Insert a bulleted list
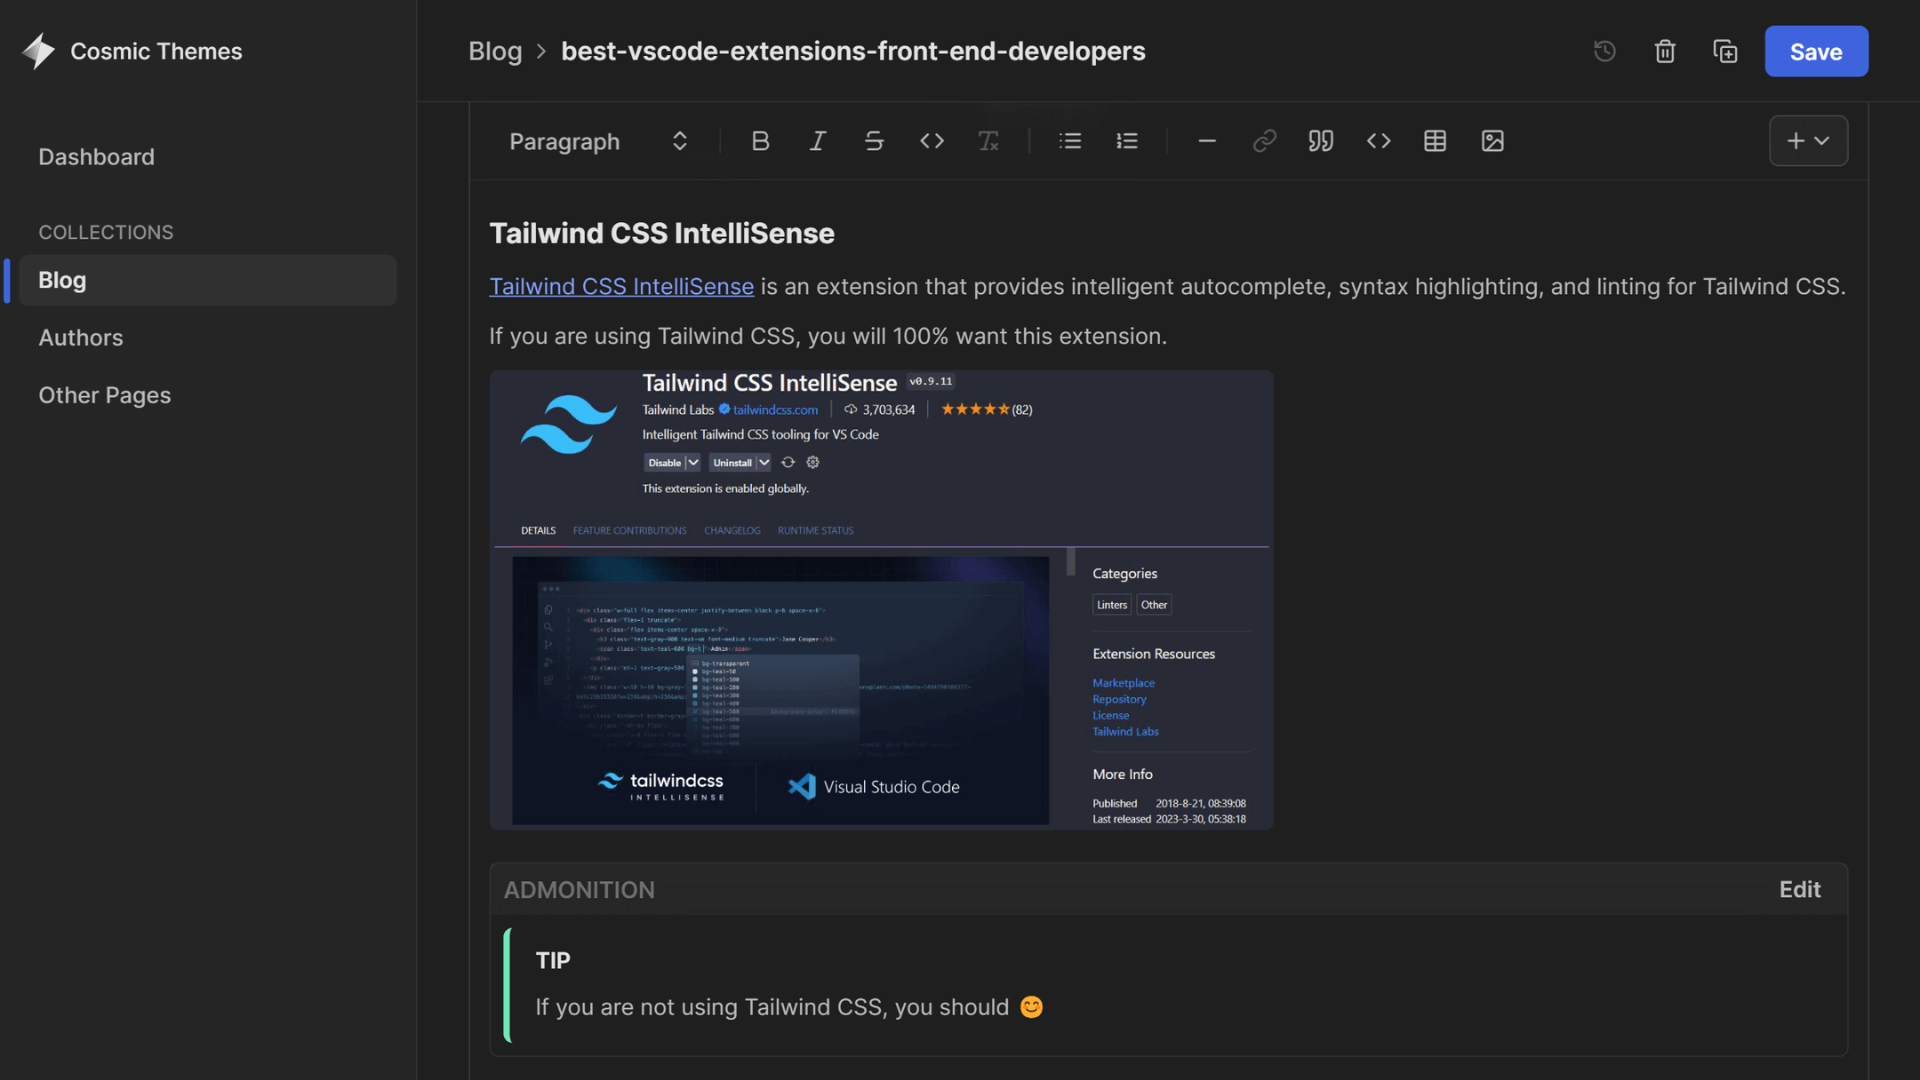Screen dimensions: 1920x1080 pos(1070,141)
